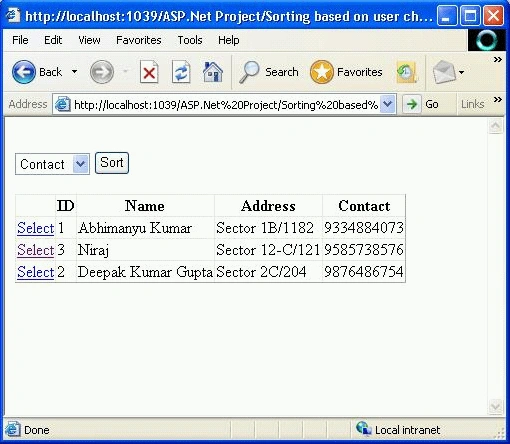Click cell Deepak Kumar Gupta
The image size is (510, 444).
[145, 272]
